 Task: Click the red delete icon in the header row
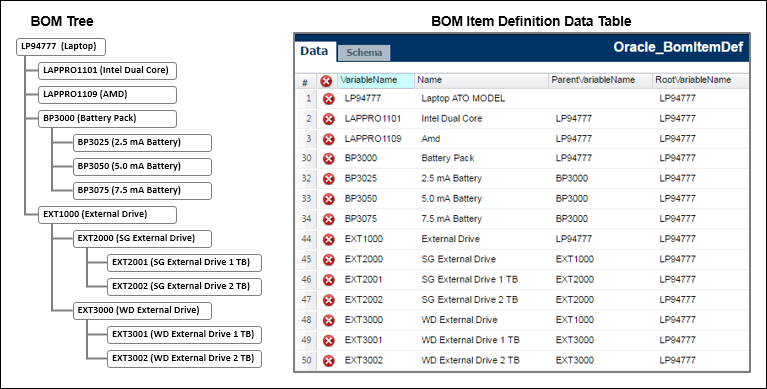point(326,81)
